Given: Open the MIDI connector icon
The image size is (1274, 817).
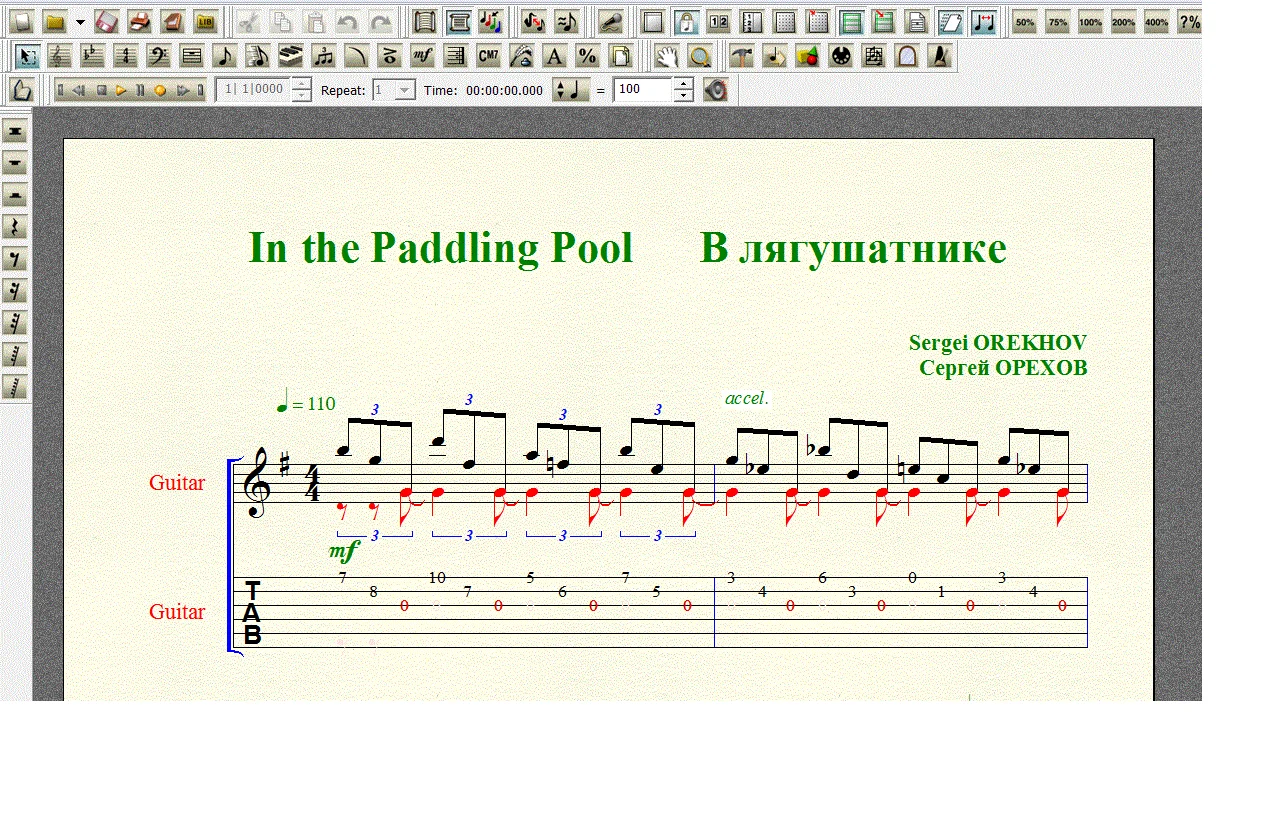Looking at the screenshot, I should click(842, 56).
